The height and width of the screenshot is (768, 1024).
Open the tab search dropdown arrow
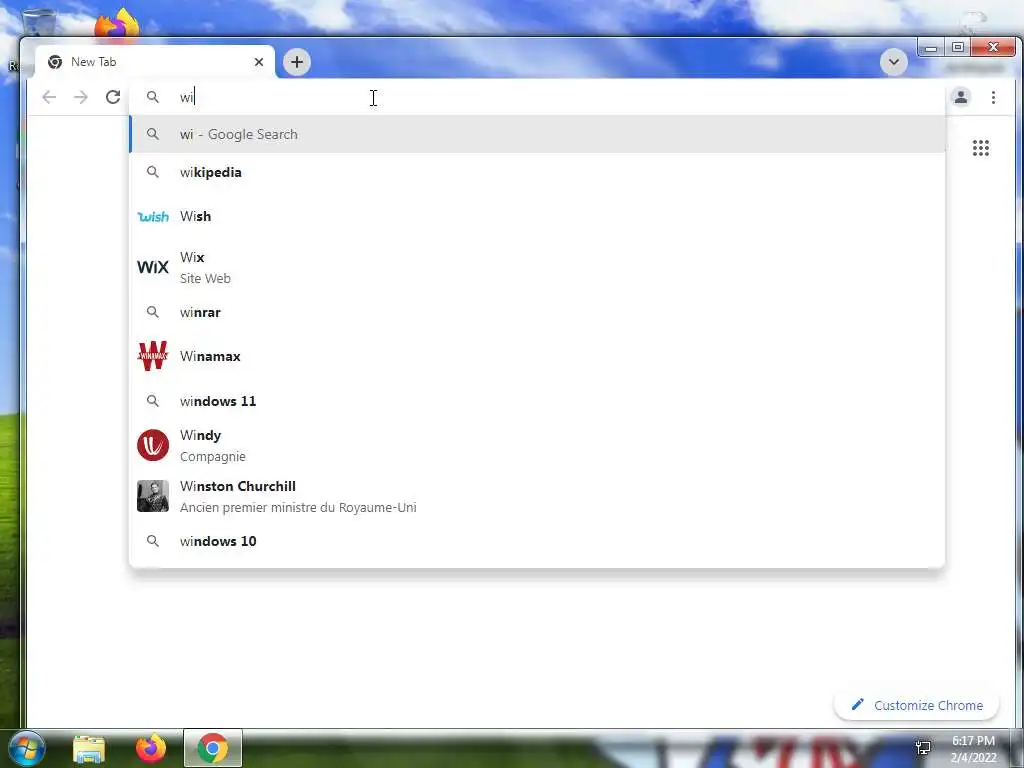click(893, 62)
